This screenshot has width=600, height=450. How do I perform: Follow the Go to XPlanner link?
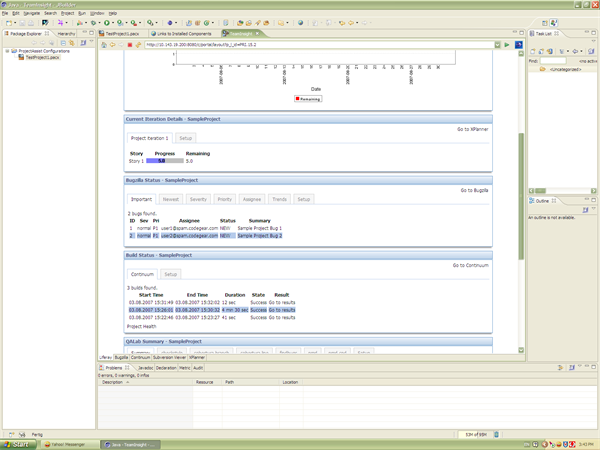coord(472,129)
